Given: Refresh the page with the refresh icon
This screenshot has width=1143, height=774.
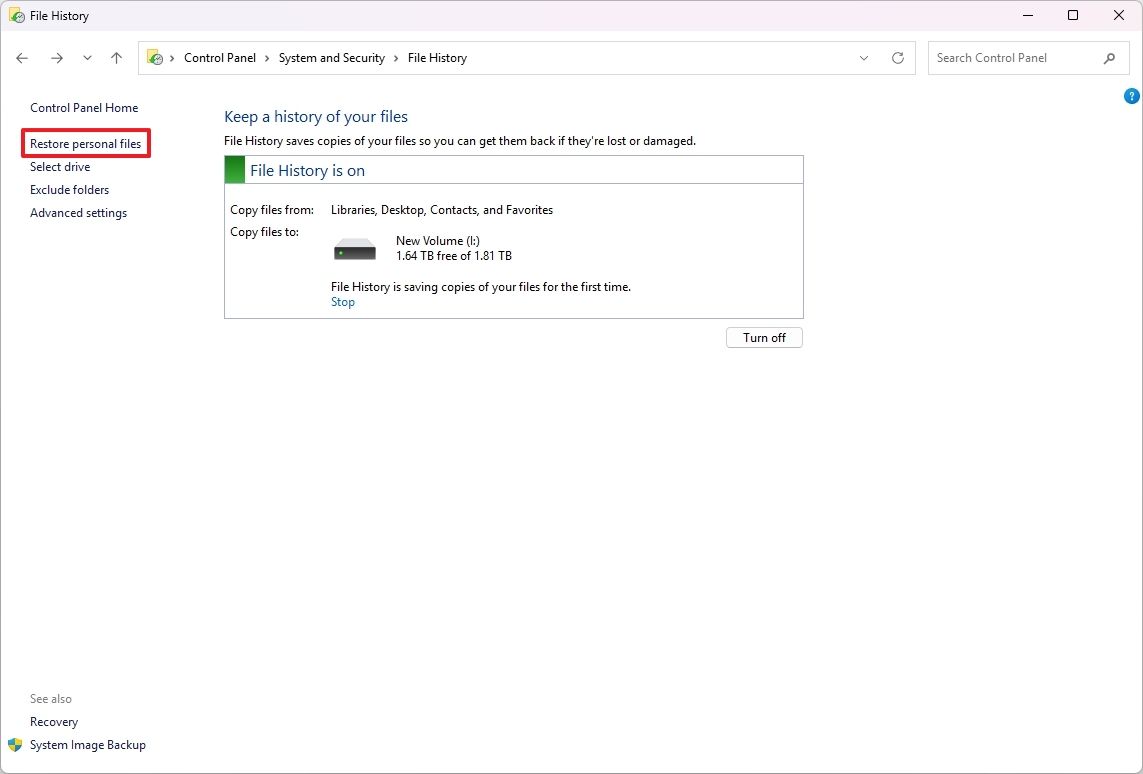Looking at the screenshot, I should tap(897, 58).
